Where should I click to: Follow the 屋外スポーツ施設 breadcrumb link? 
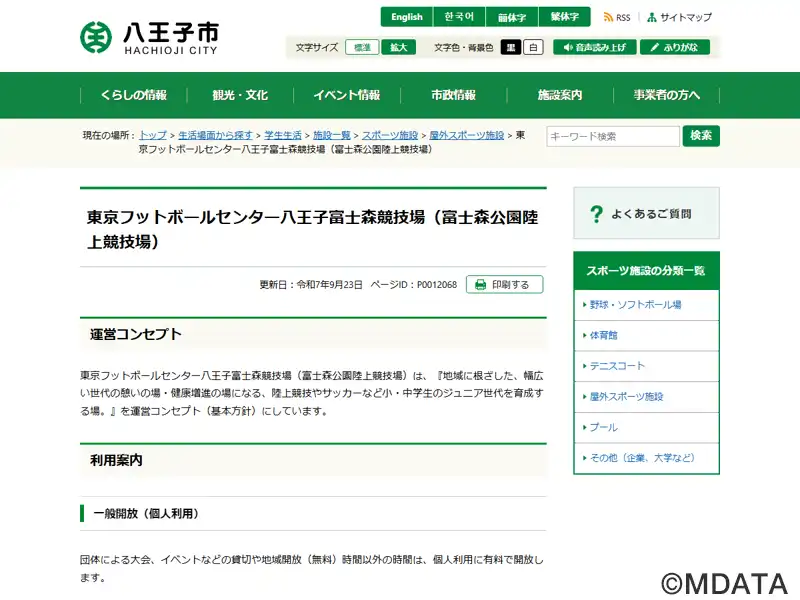(x=467, y=135)
